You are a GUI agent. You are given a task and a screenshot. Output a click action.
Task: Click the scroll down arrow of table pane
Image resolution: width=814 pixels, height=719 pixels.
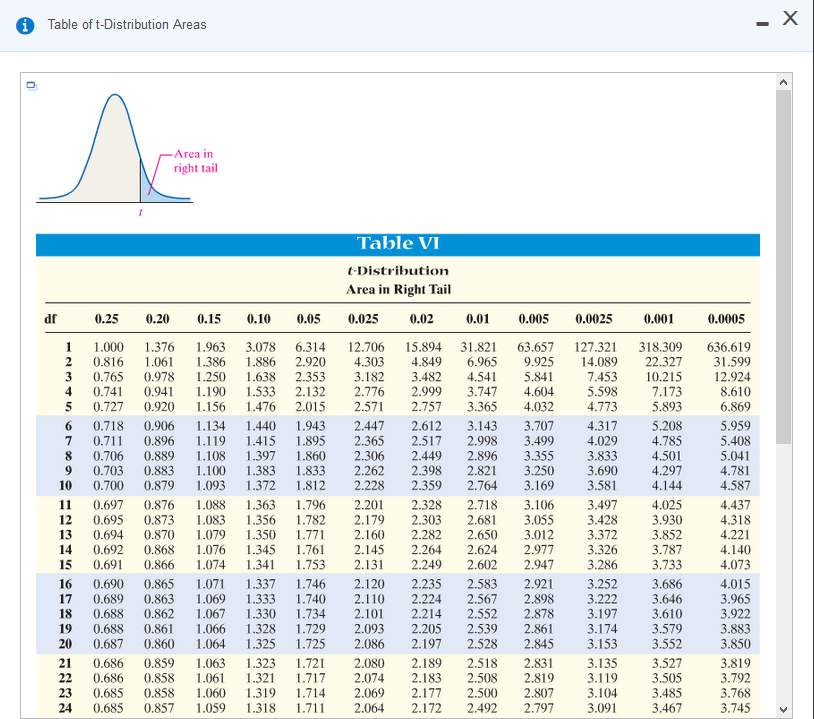(783, 710)
